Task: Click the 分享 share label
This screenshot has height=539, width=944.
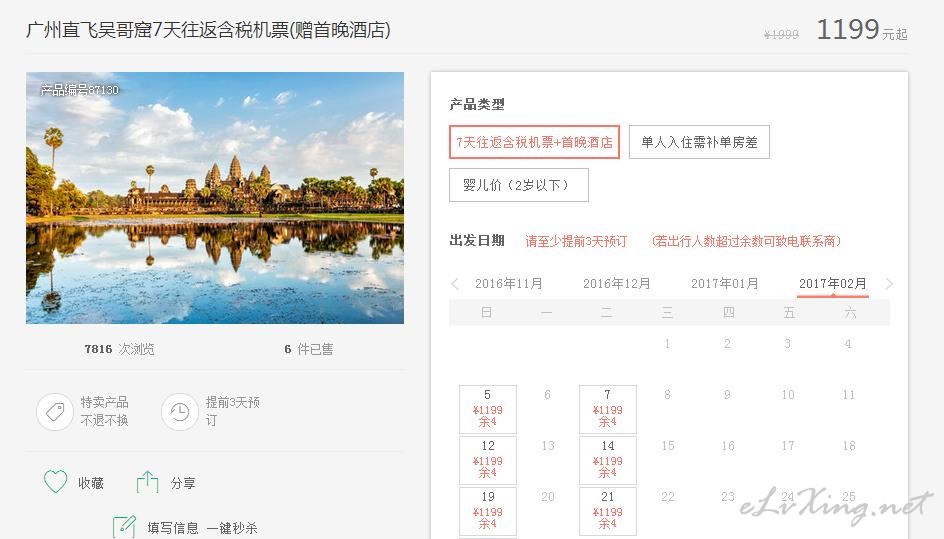Action: point(182,483)
